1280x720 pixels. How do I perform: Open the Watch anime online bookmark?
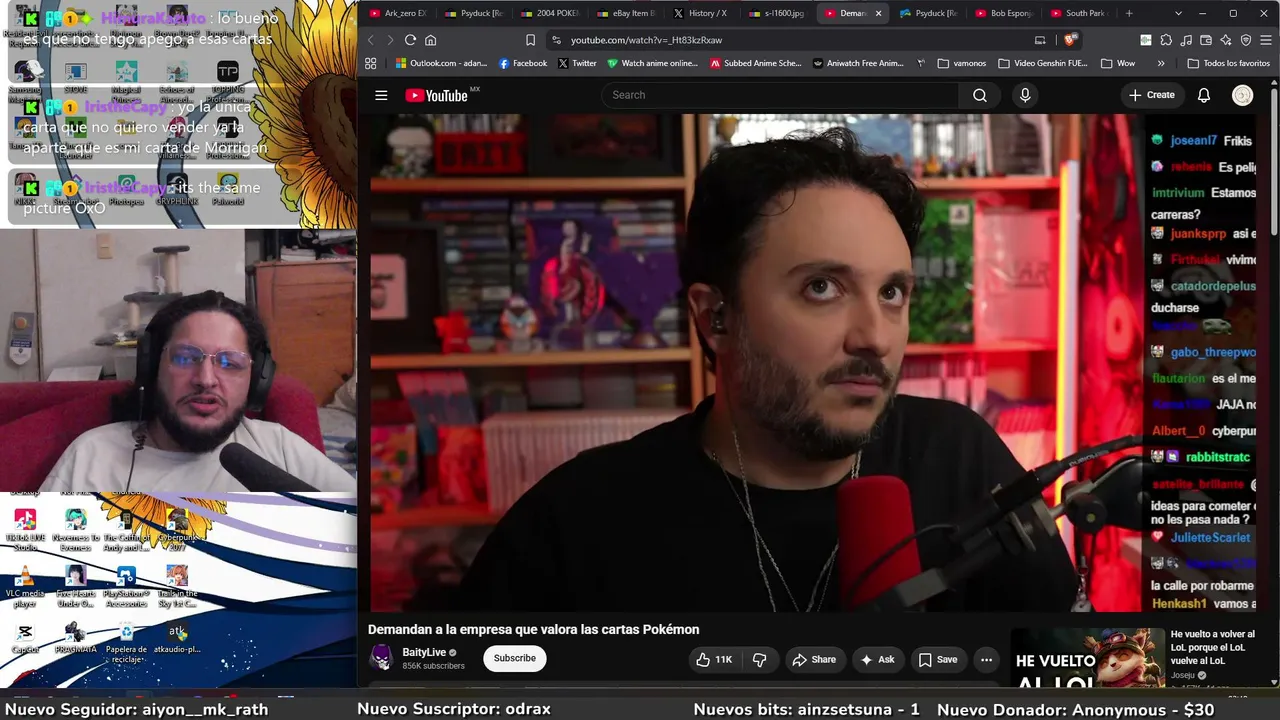click(652, 63)
